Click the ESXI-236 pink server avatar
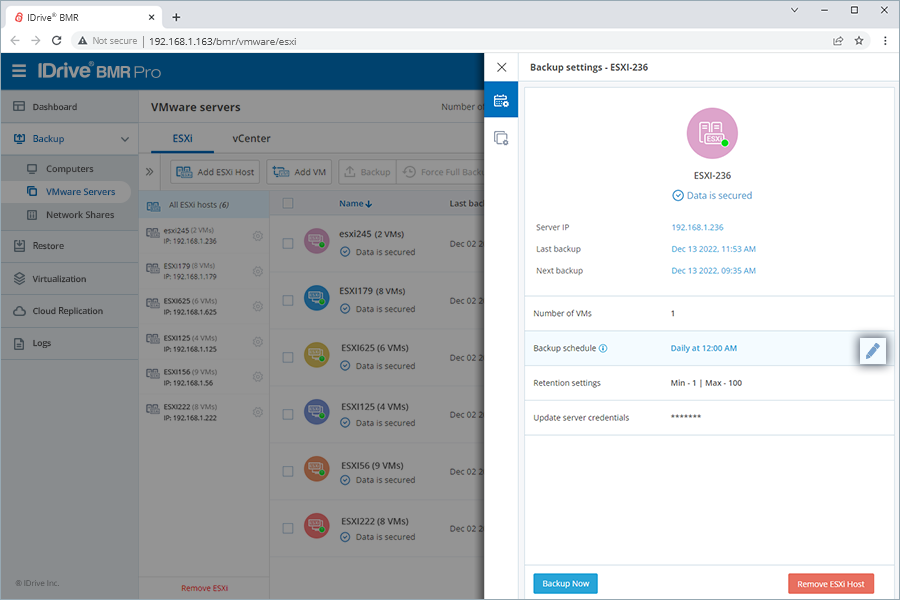This screenshot has height=600, width=900. 712,133
